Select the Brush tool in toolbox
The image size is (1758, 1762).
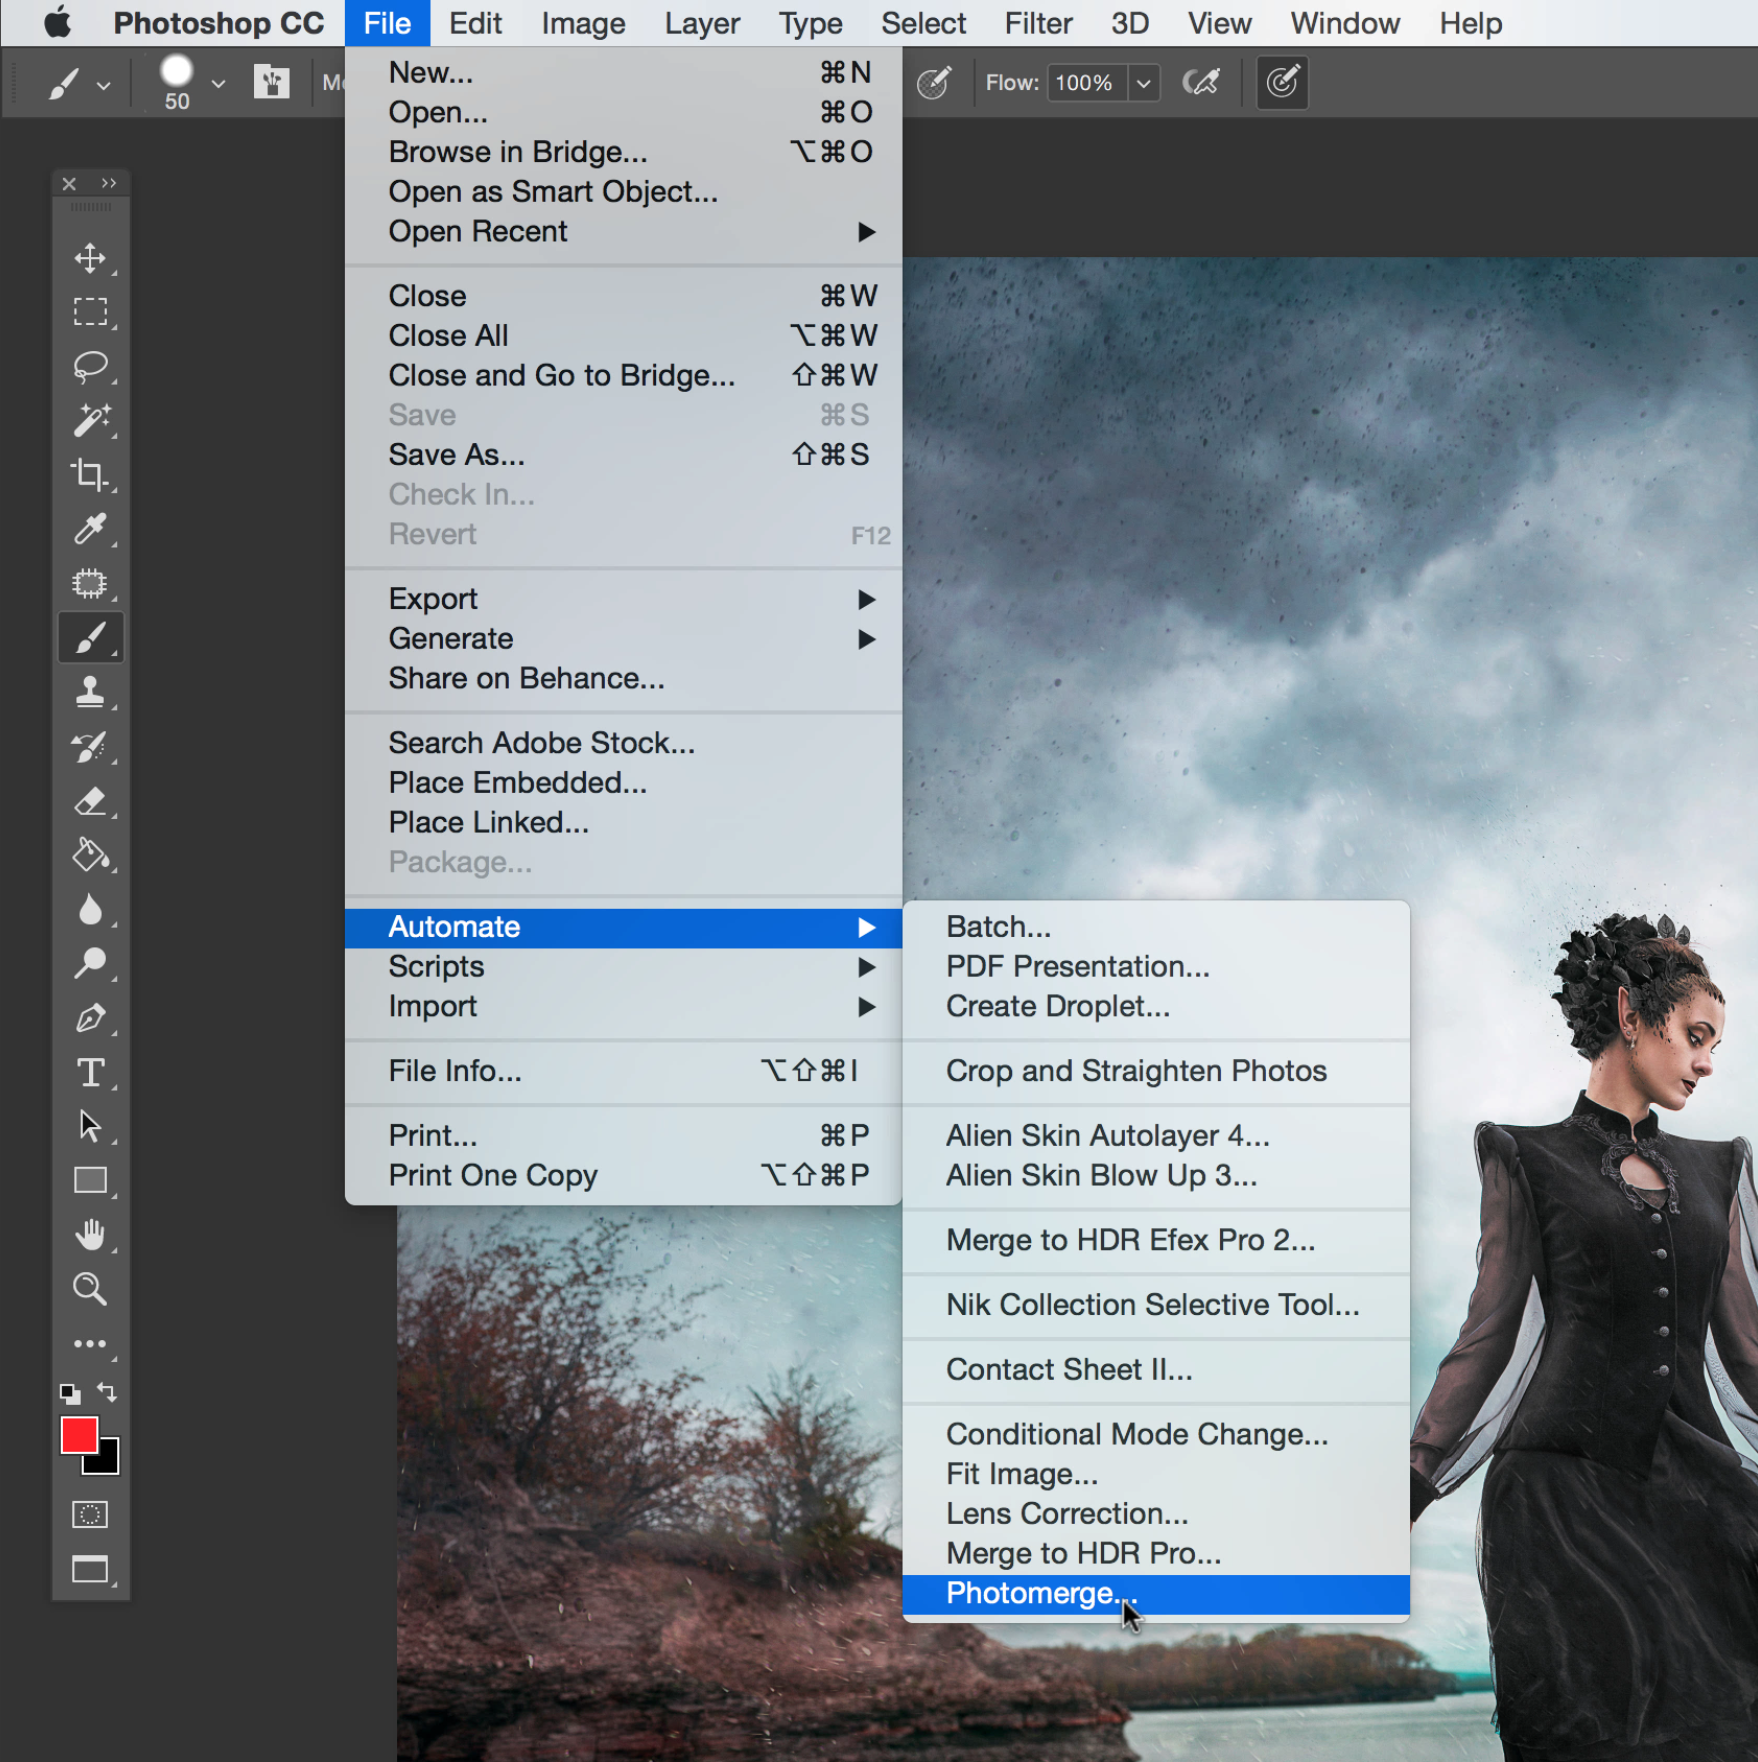click(x=90, y=638)
